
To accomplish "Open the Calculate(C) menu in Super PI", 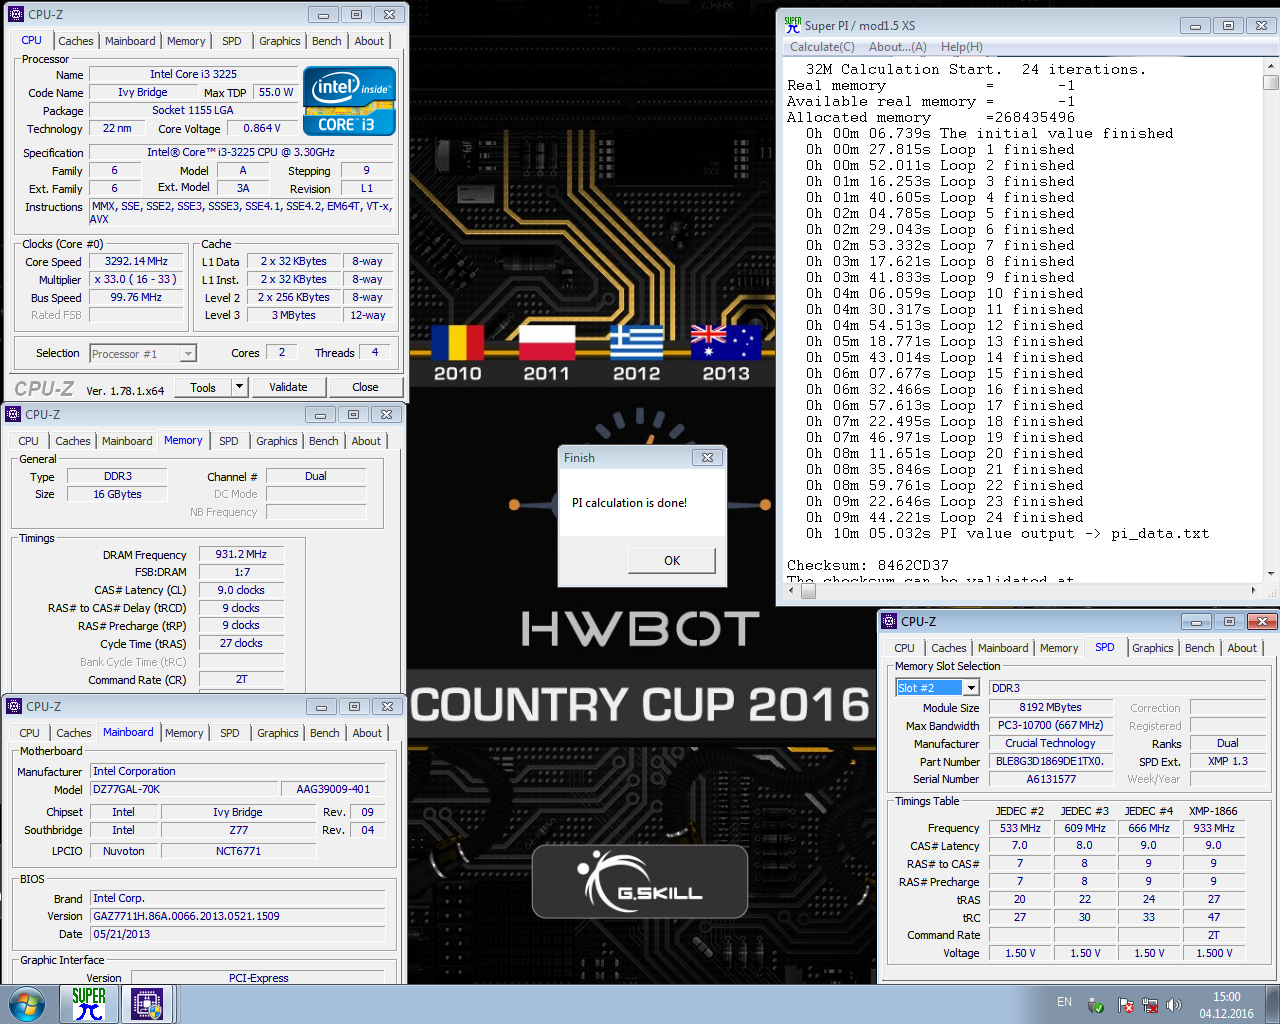I will [822, 47].
